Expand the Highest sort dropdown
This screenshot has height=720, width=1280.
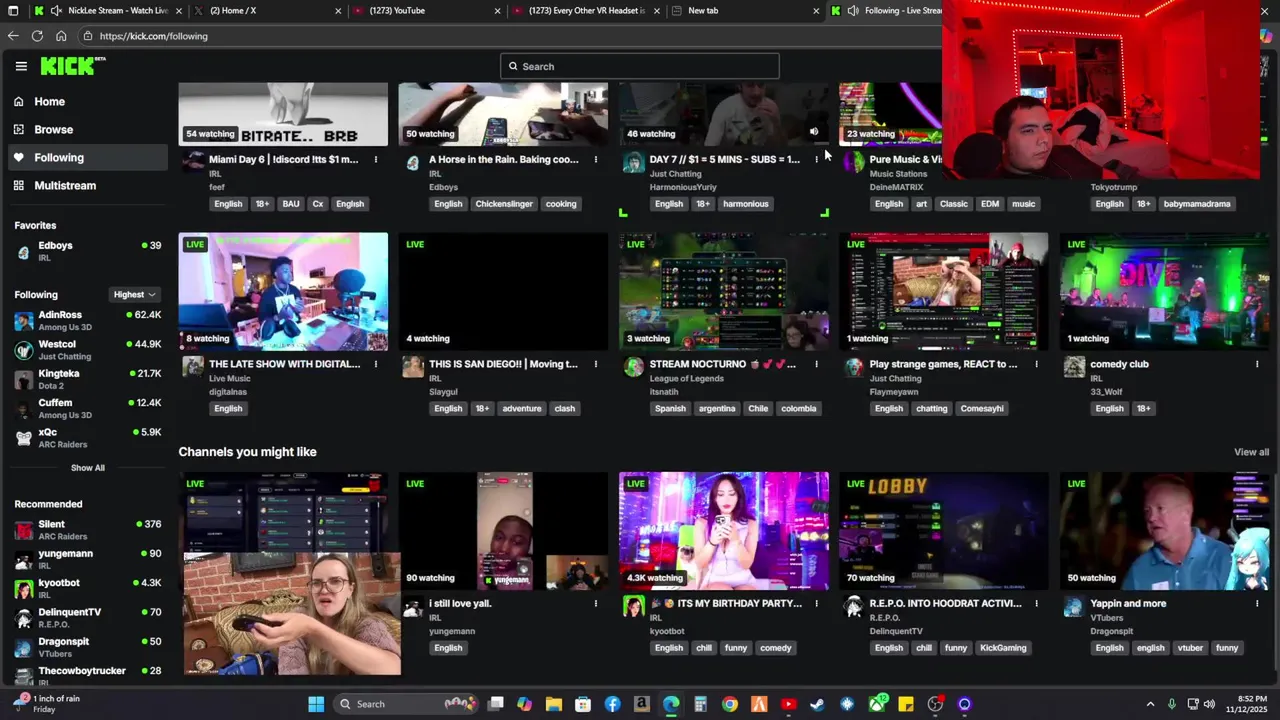pos(135,294)
